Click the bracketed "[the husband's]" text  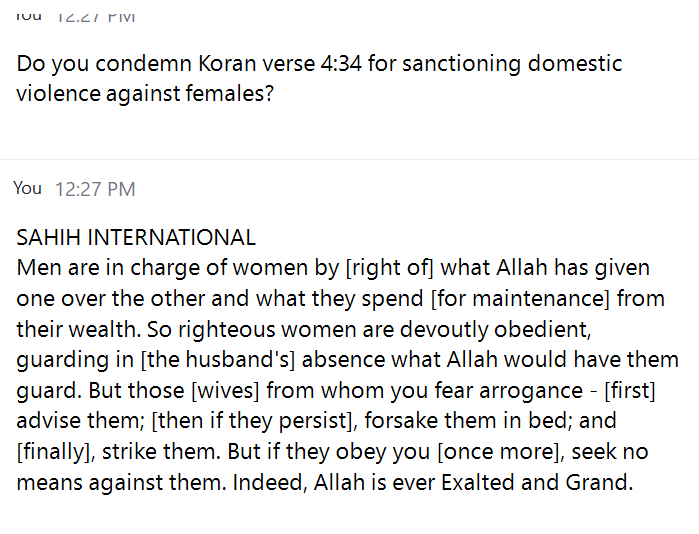pos(218,360)
